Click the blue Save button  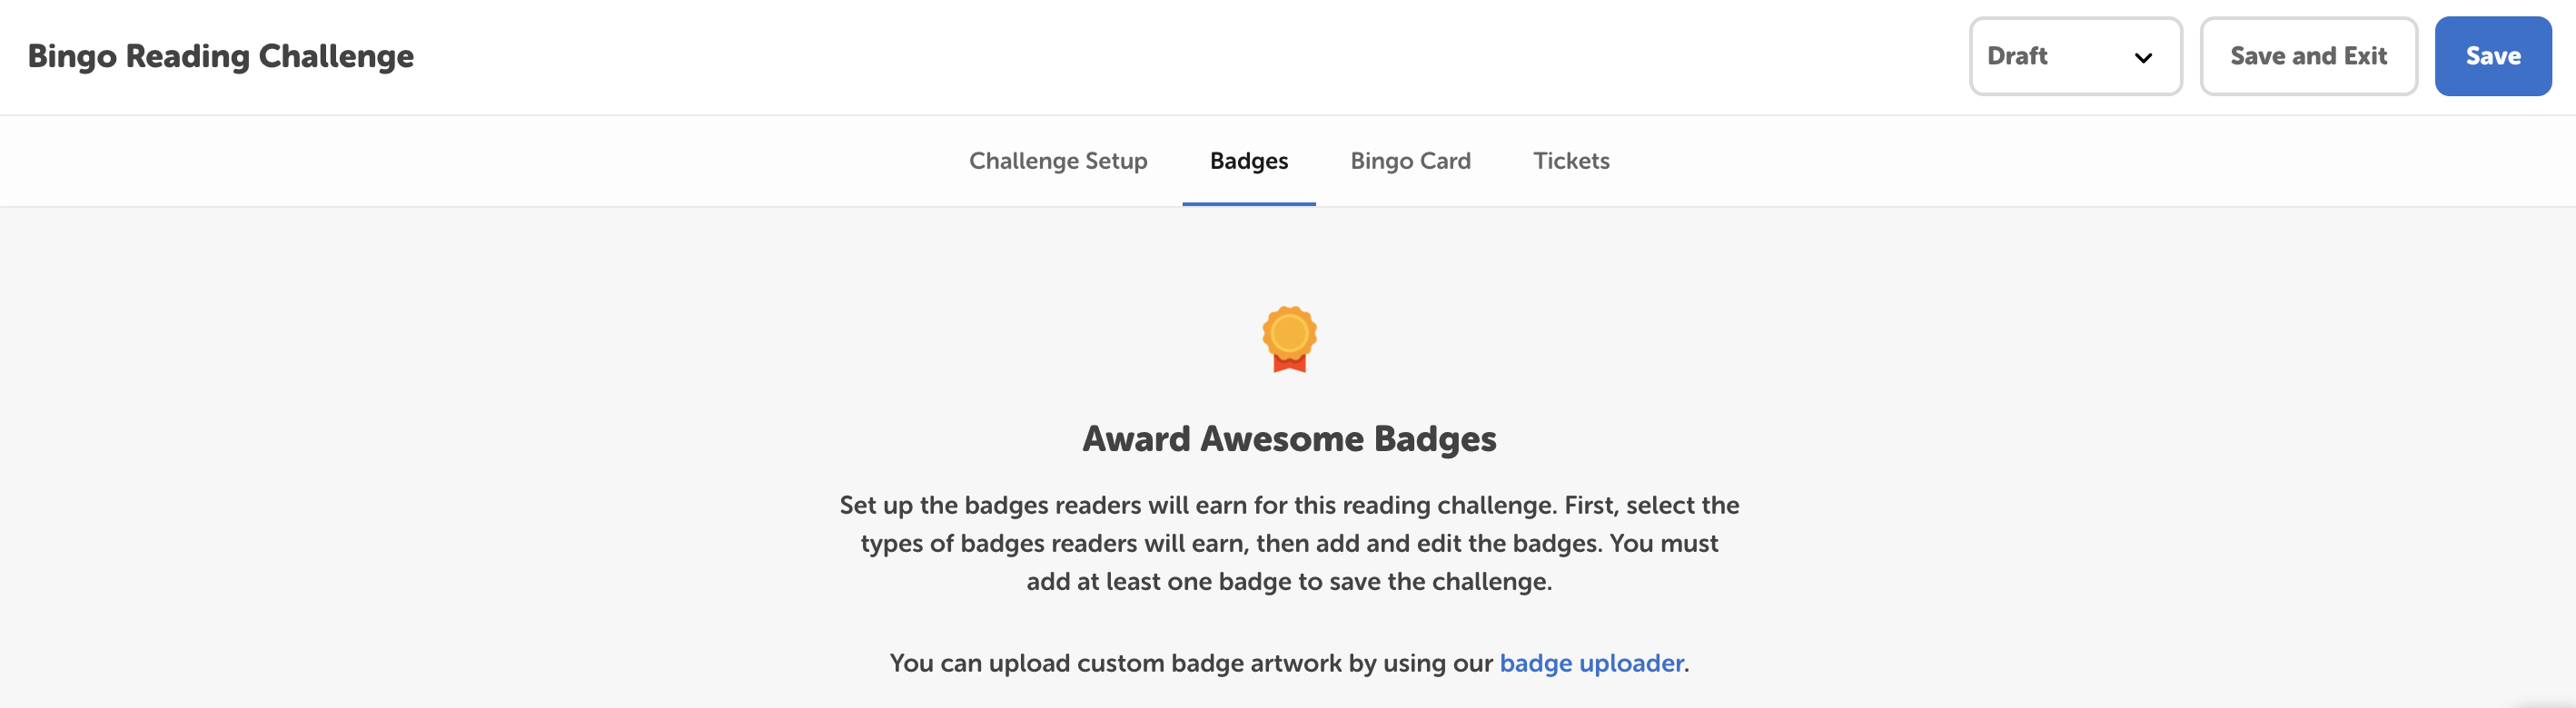[2492, 56]
